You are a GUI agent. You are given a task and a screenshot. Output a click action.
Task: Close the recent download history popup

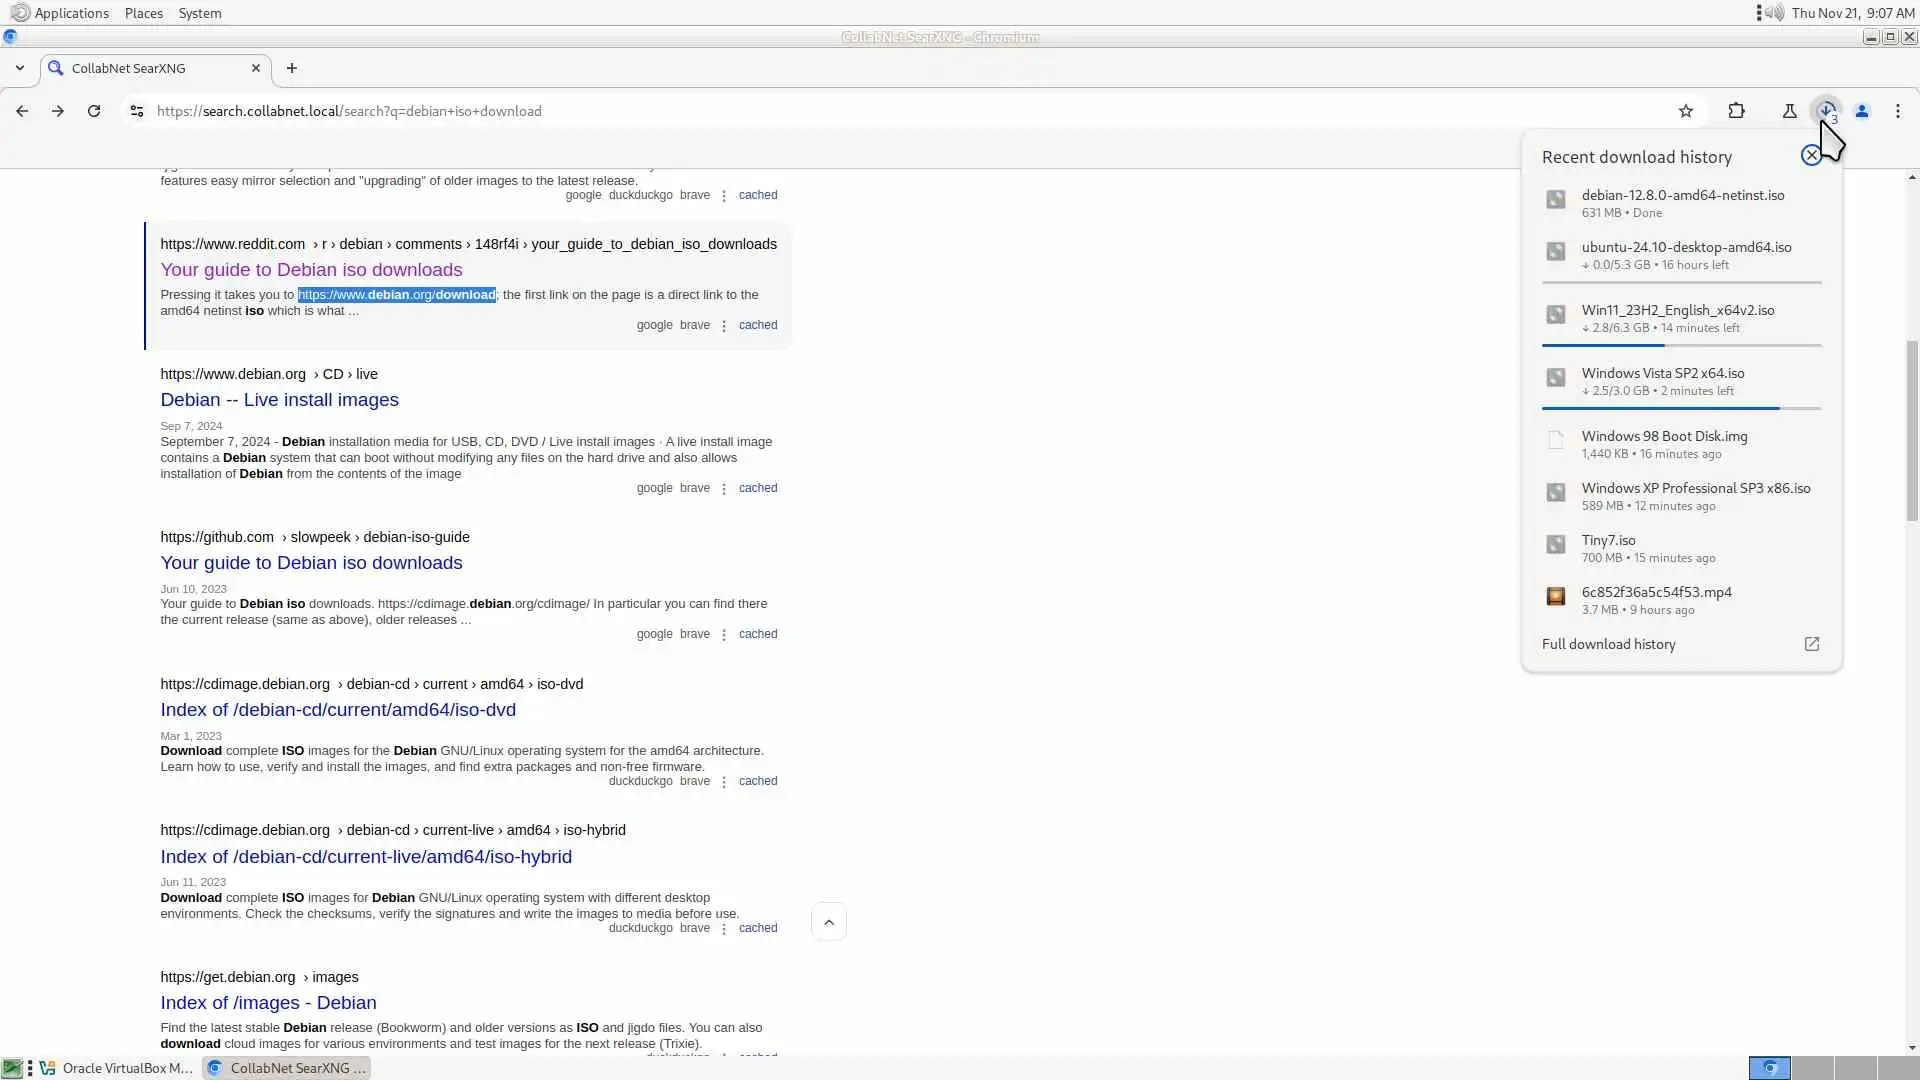(x=1811, y=155)
